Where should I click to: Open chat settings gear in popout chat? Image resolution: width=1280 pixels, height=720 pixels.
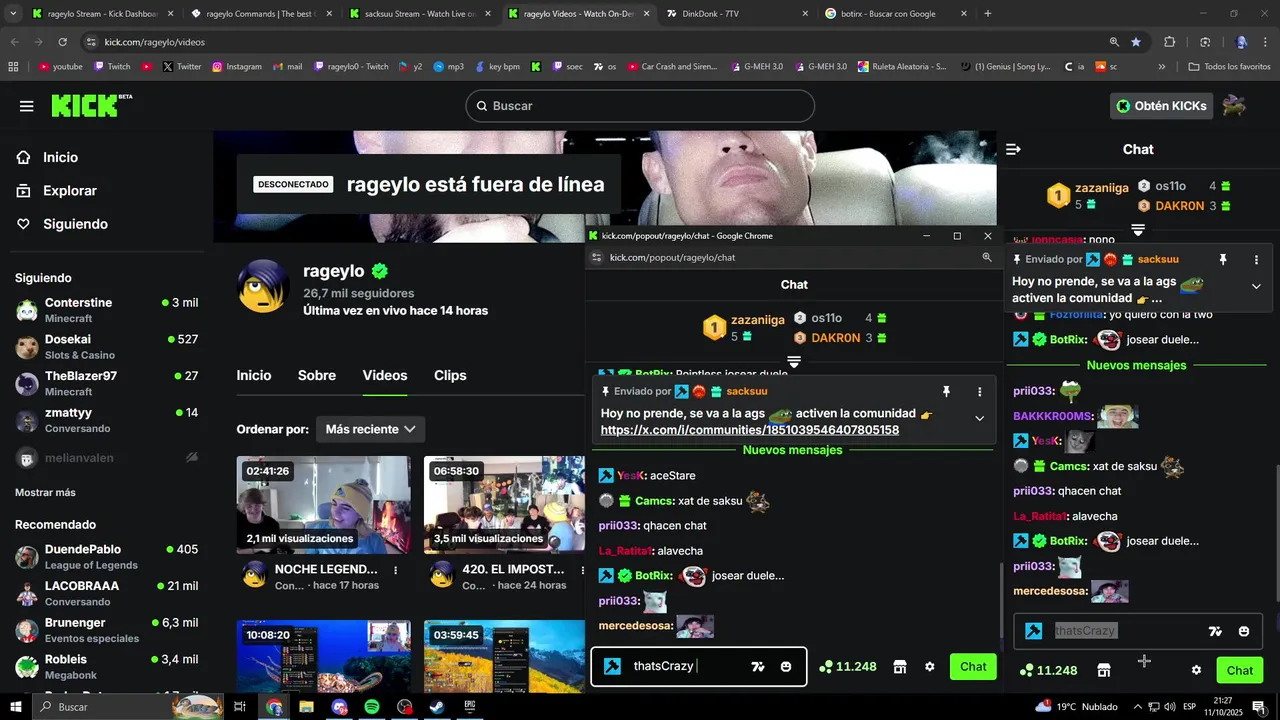point(929,667)
